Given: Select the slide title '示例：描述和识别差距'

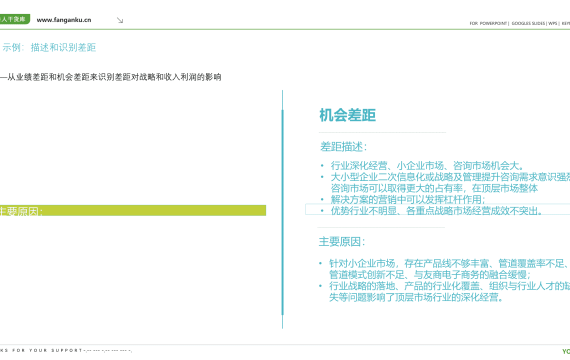Looking at the screenshot, I should [x=49, y=47].
